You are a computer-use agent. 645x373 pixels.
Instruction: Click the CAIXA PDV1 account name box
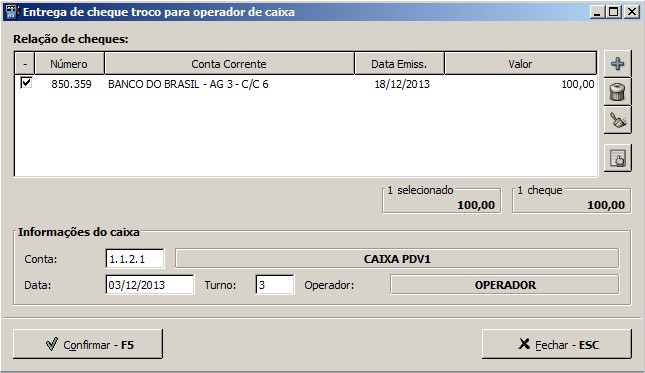click(x=397, y=259)
